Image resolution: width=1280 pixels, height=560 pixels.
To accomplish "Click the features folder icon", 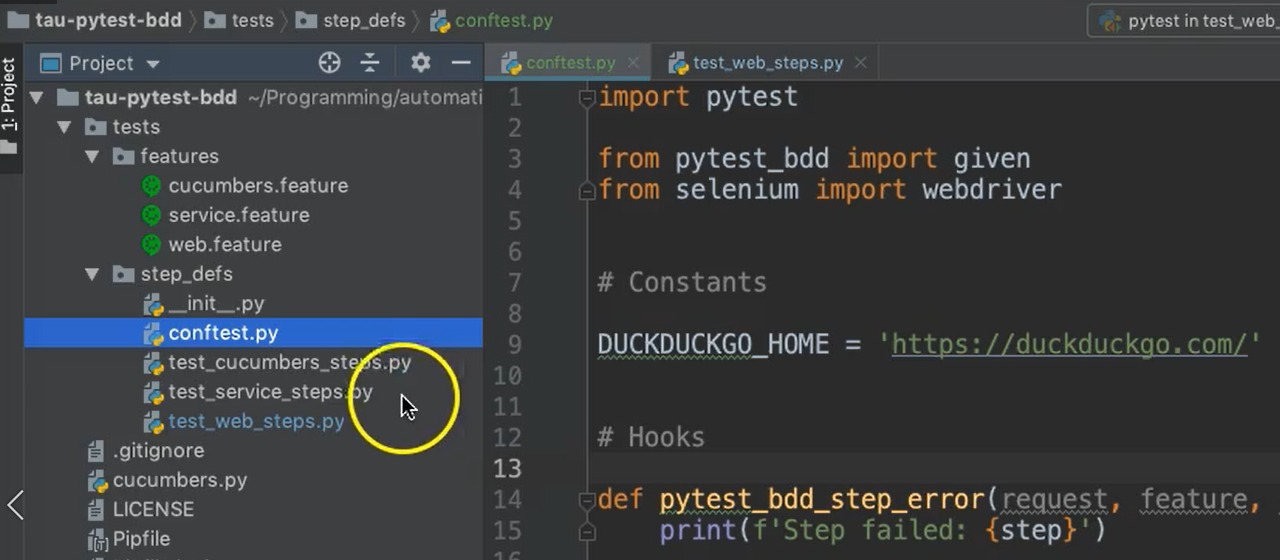I will coord(124,157).
